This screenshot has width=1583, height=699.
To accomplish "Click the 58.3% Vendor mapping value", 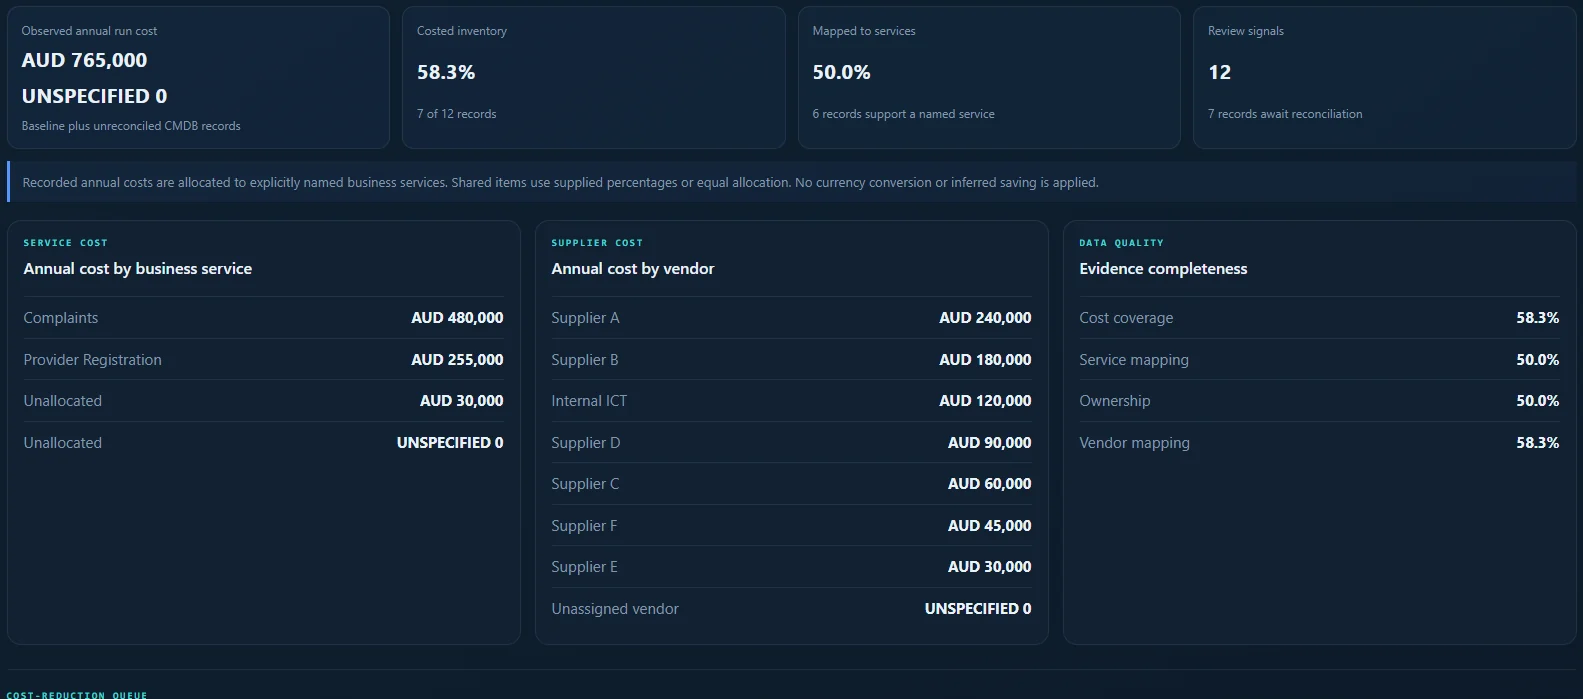I will (1537, 443).
